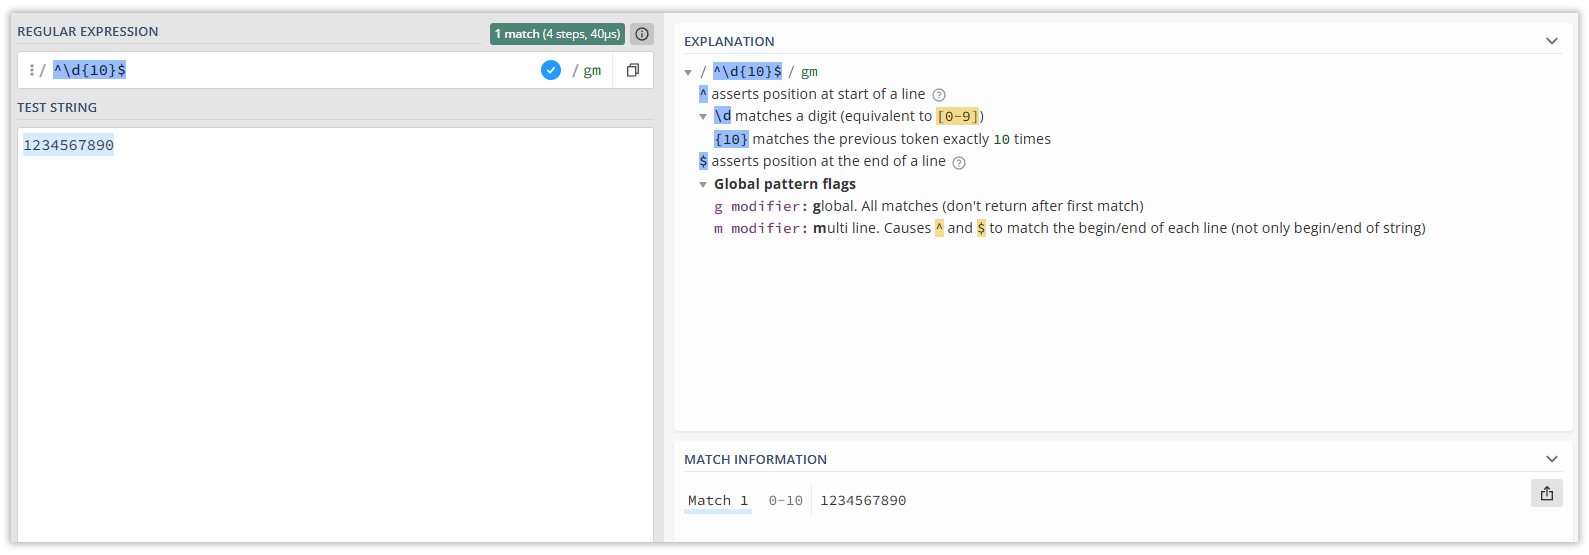Click the dotted delimiter handle before the regex
Screen dimensions: 1589x555
pos(32,70)
